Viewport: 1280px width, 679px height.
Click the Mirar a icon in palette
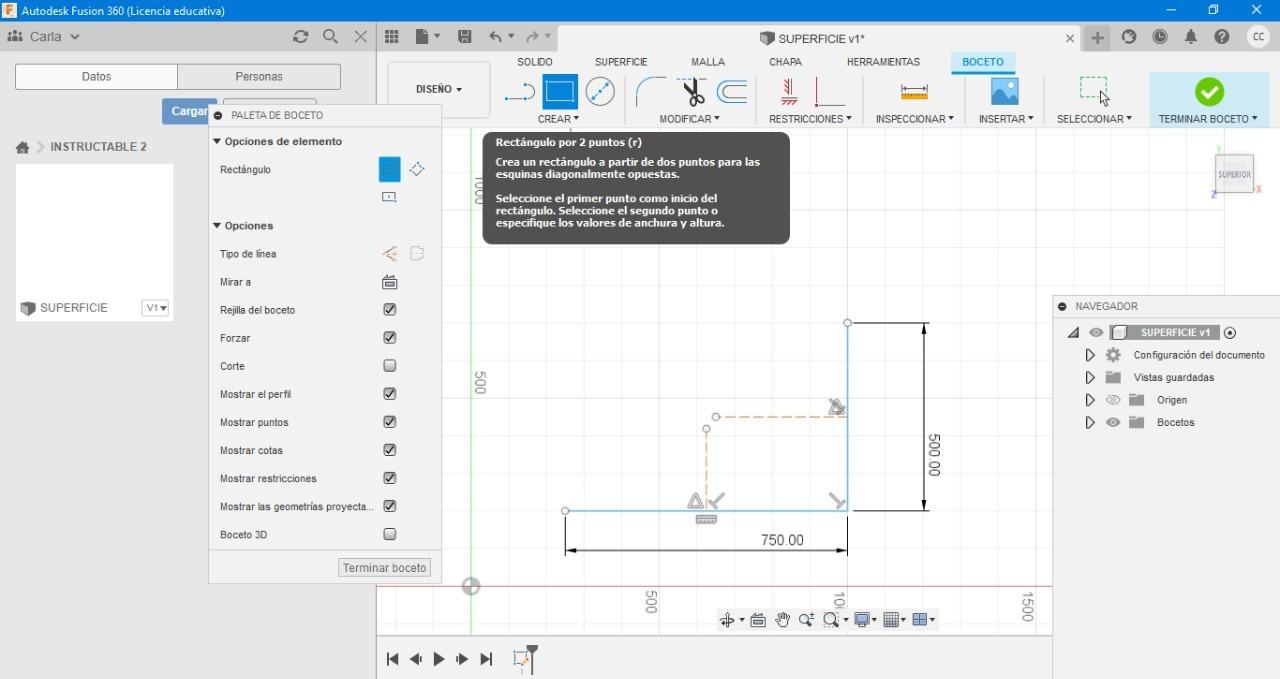tap(390, 282)
